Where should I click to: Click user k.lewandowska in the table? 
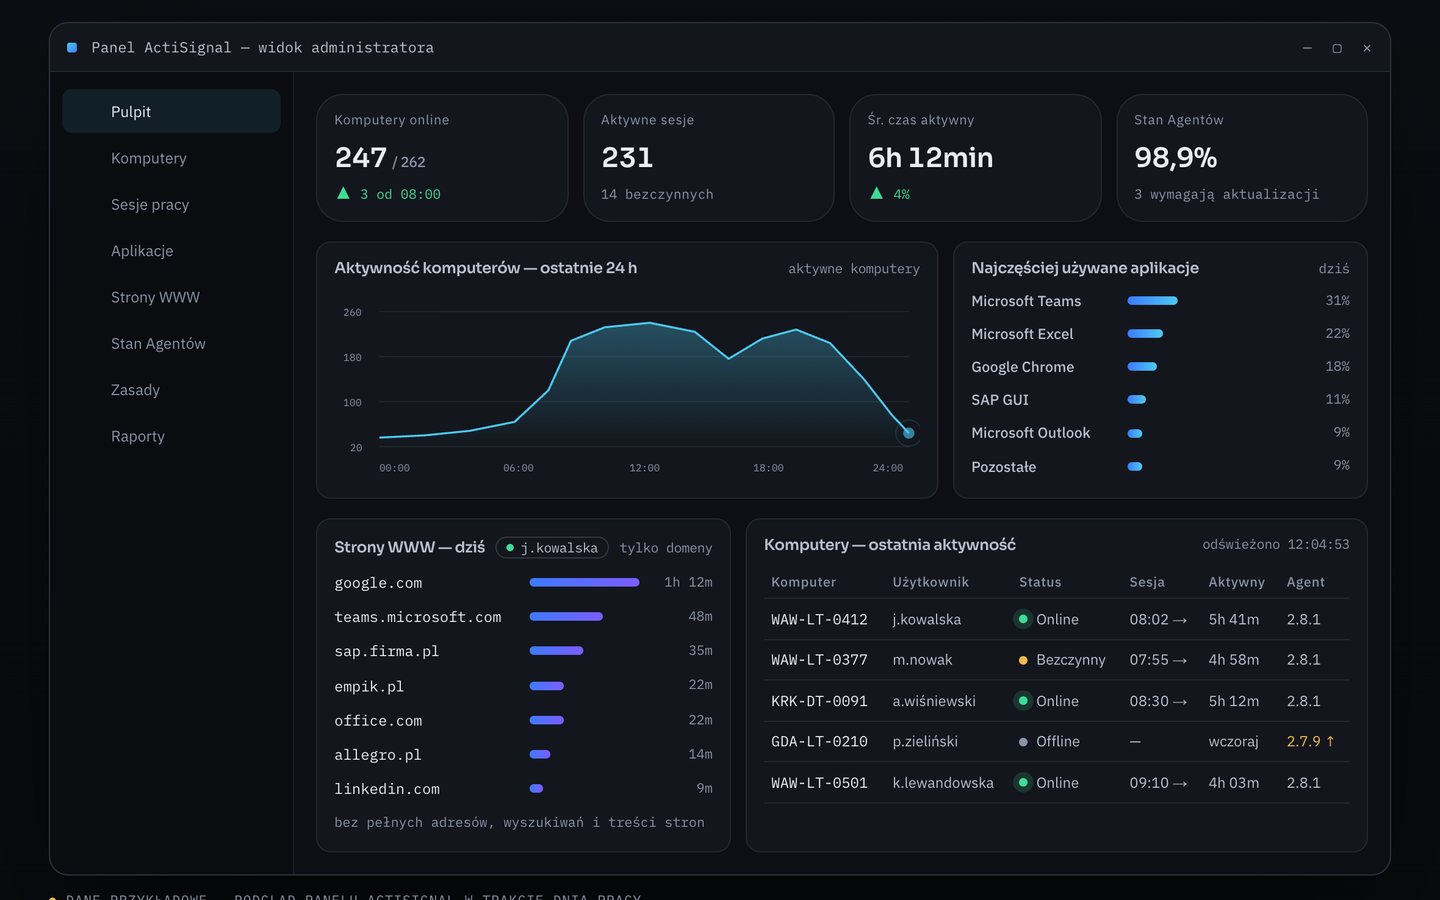pos(943,783)
